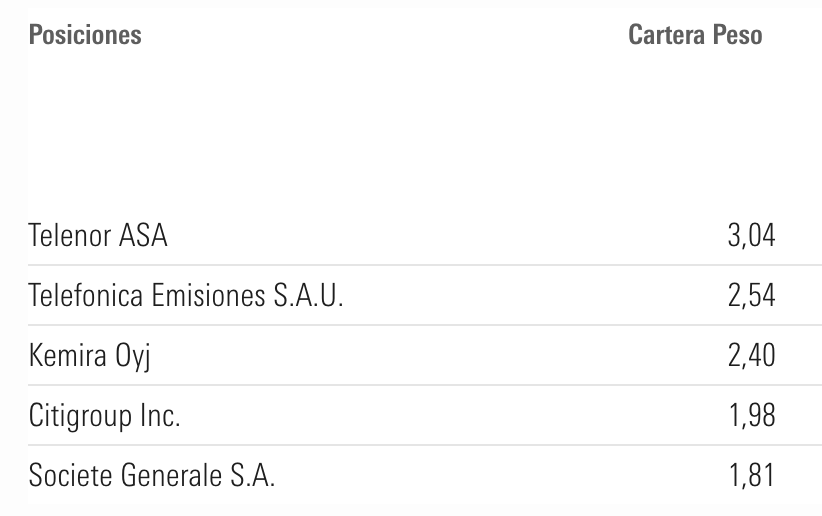Open the Telefonica Emisiones S.A.U. position

coord(186,296)
